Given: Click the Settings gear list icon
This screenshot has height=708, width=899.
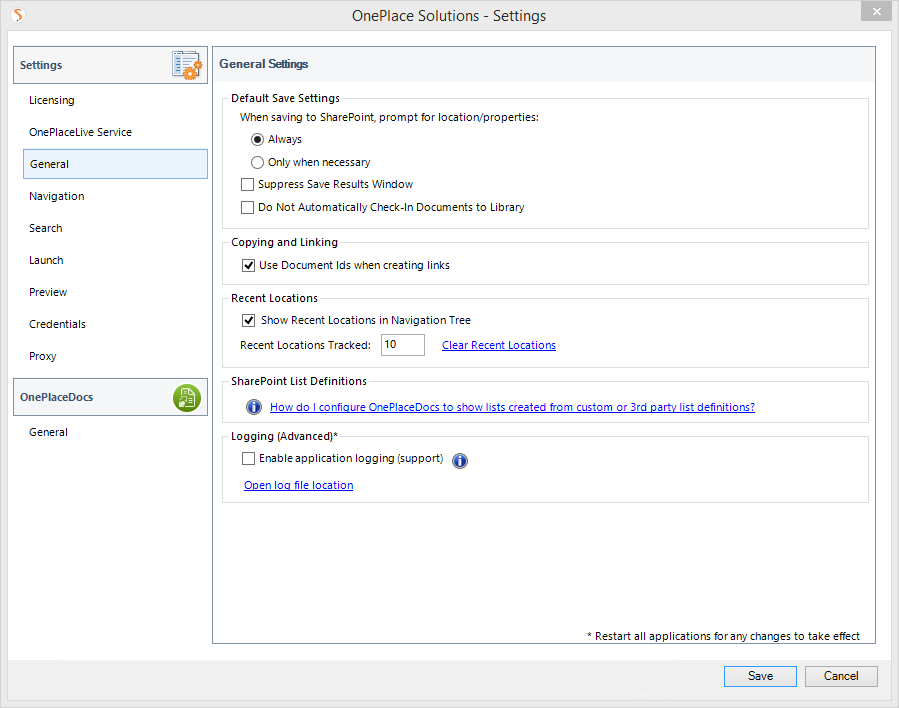Looking at the screenshot, I should 187,65.
